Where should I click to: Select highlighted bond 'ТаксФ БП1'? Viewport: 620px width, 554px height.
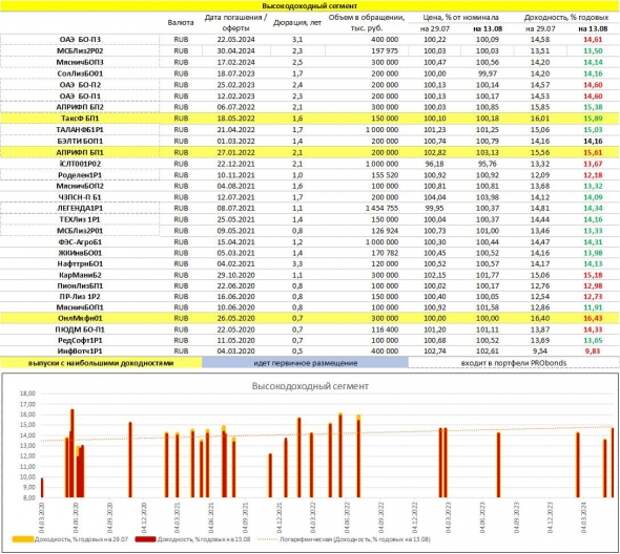[x=80, y=118]
